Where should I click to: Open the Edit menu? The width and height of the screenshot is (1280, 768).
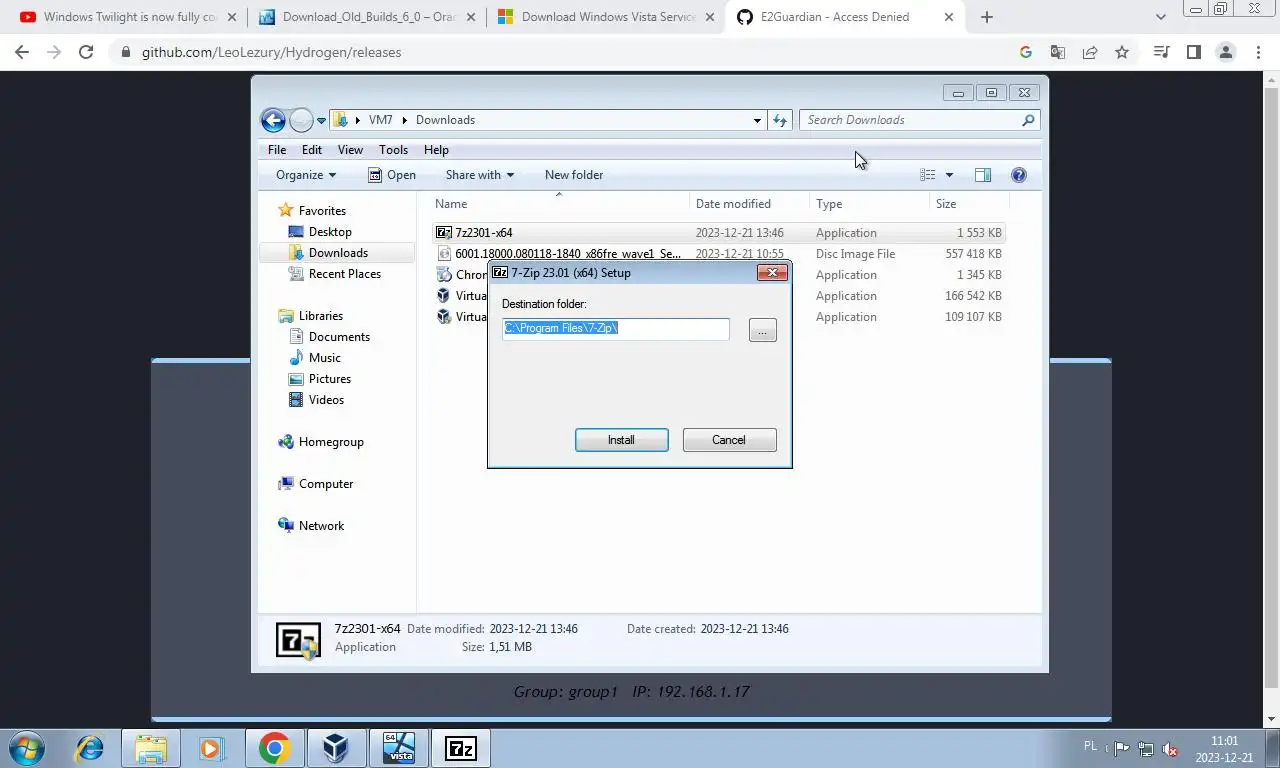(312, 150)
